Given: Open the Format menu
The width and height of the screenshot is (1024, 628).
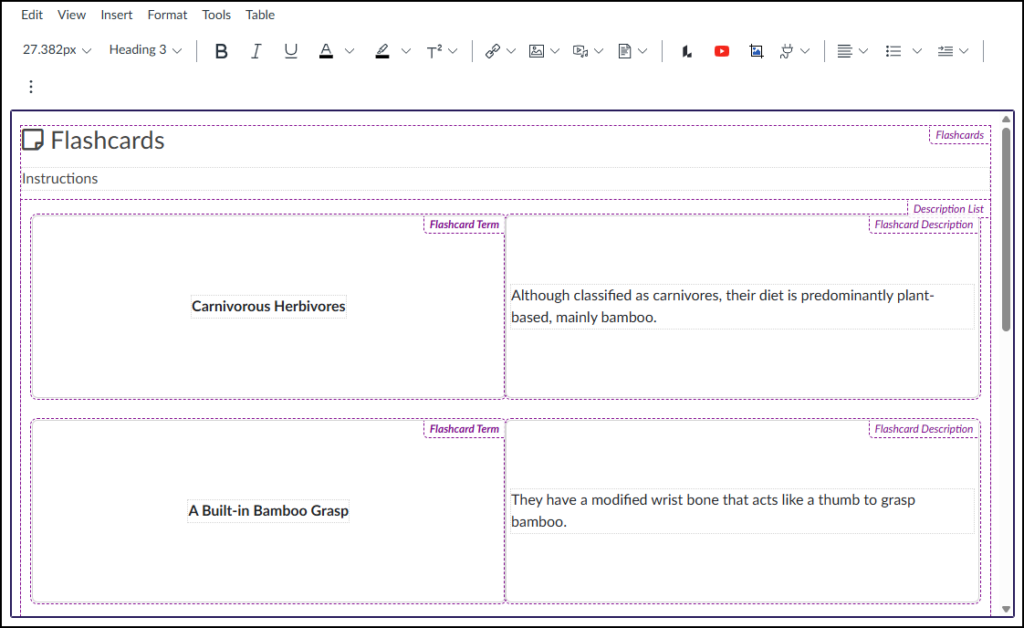Looking at the screenshot, I should pos(167,14).
